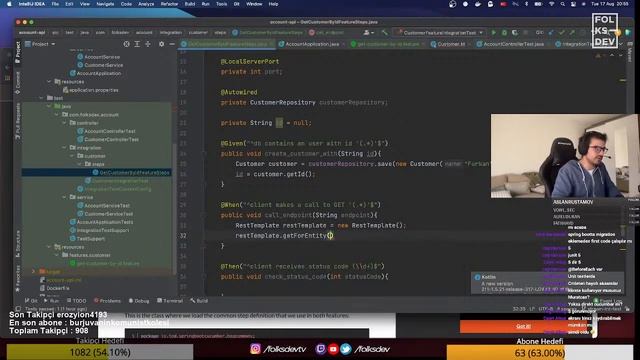The width and height of the screenshot is (640, 360).
Task: Place cursor on restTemplate.getForEntity line
Action: (284, 236)
